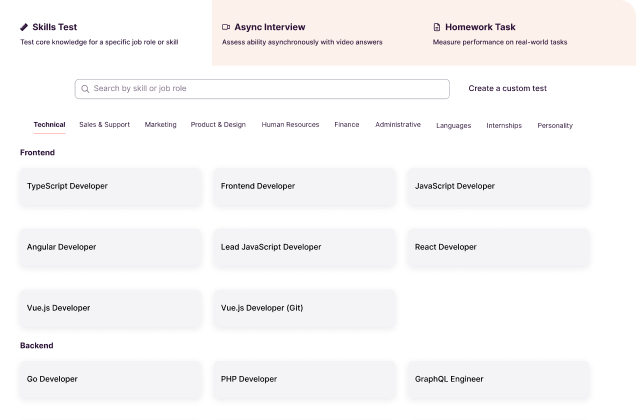The width and height of the screenshot is (636, 420).
Task: Choose the GraphQL Engineer test card
Action: [498, 380]
